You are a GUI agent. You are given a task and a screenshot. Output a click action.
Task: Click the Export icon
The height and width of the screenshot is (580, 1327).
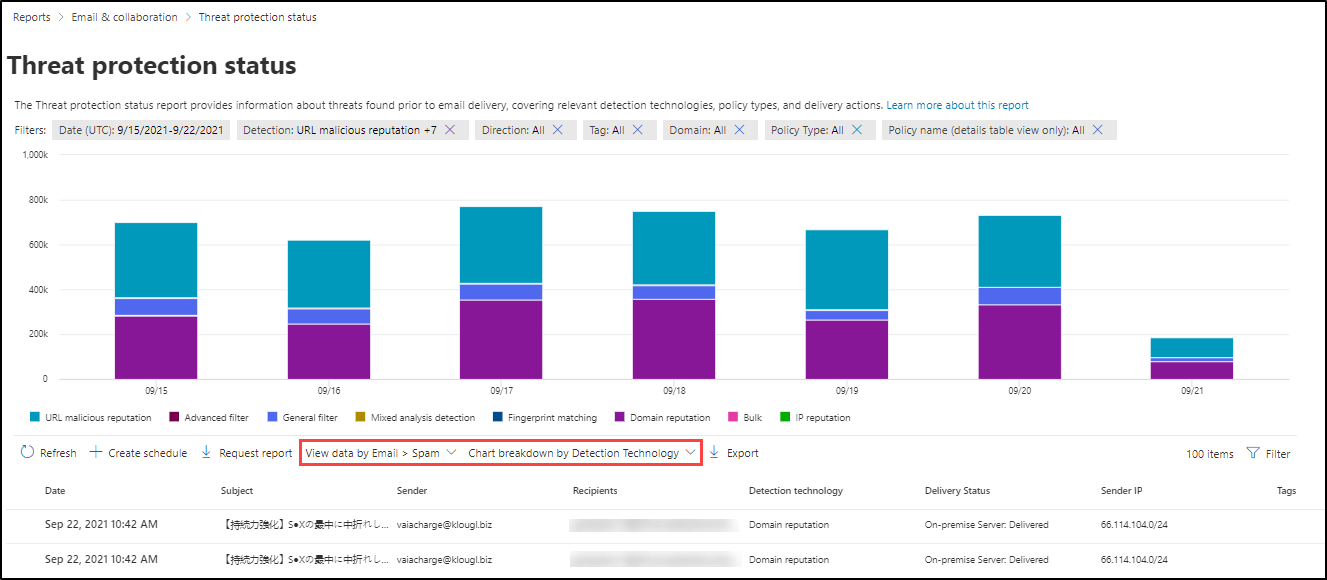[x=713, y=452]
